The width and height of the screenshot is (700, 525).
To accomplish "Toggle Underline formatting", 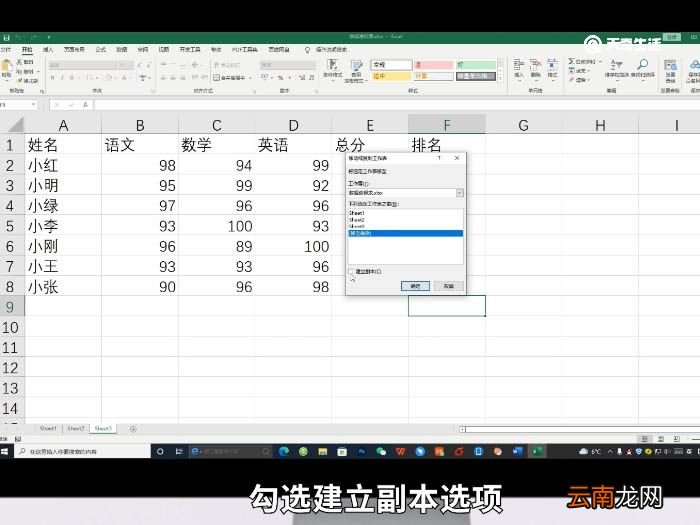I will pyautogui.click(x=71, y=78).
